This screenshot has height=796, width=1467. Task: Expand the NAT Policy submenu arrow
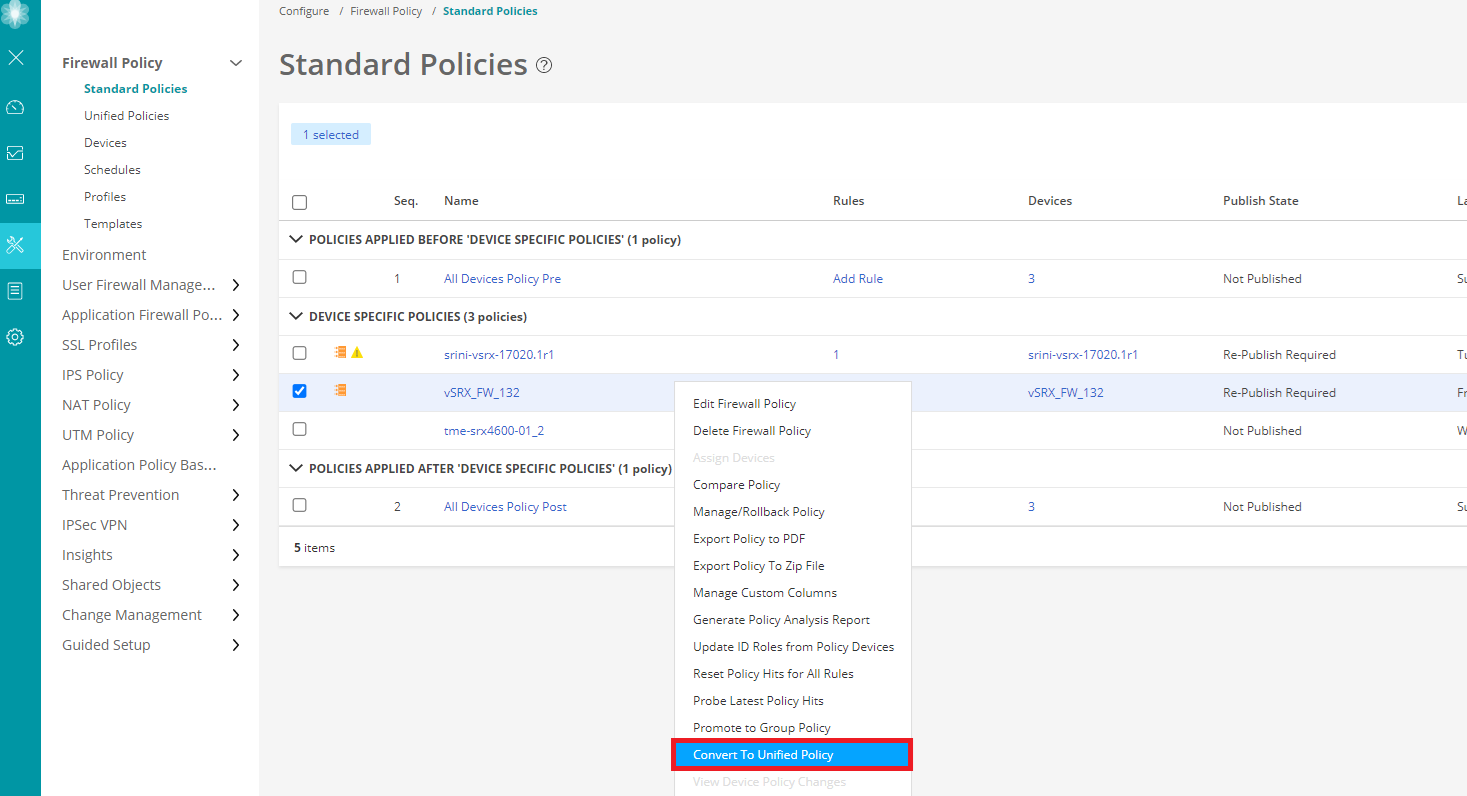pos(236,405)
